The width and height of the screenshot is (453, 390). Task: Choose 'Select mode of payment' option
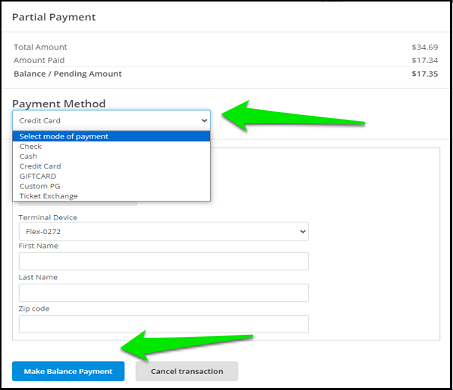point(111,136)
